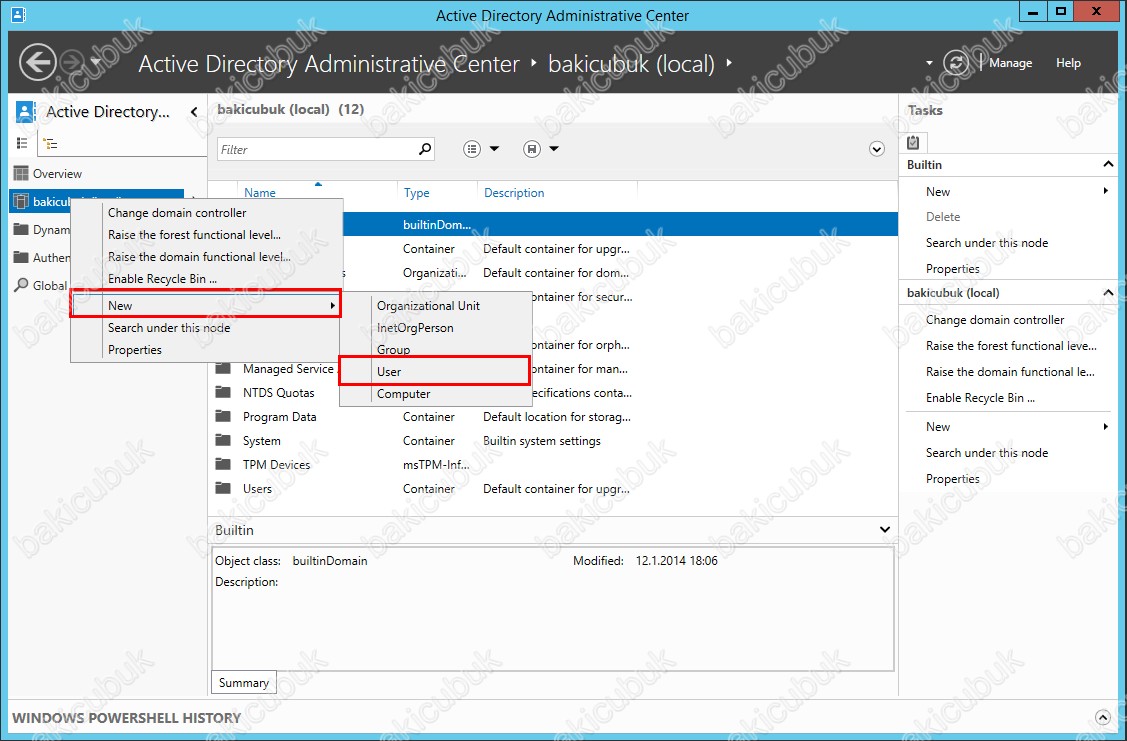The height and width of the screenshot is (741, 1127).
Task: Click the back navigation arrow
Action: click(37, 63)
